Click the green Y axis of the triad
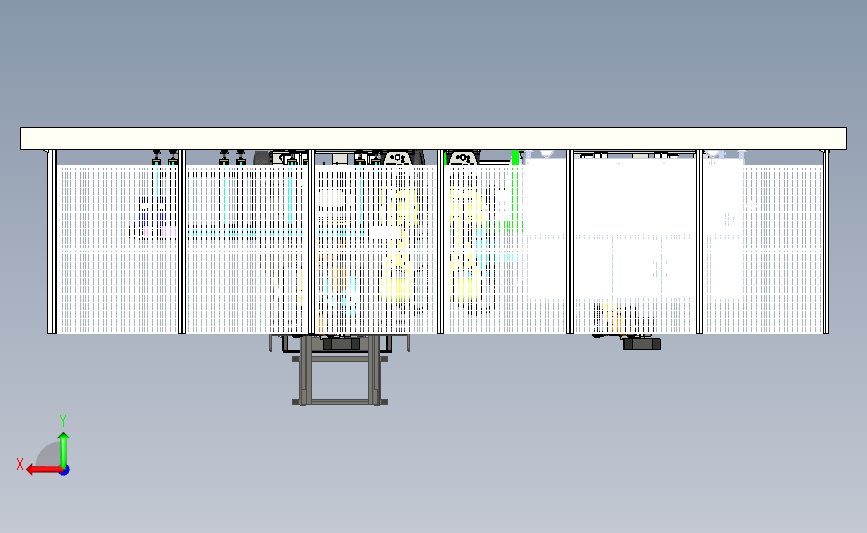 coord(64,450)
